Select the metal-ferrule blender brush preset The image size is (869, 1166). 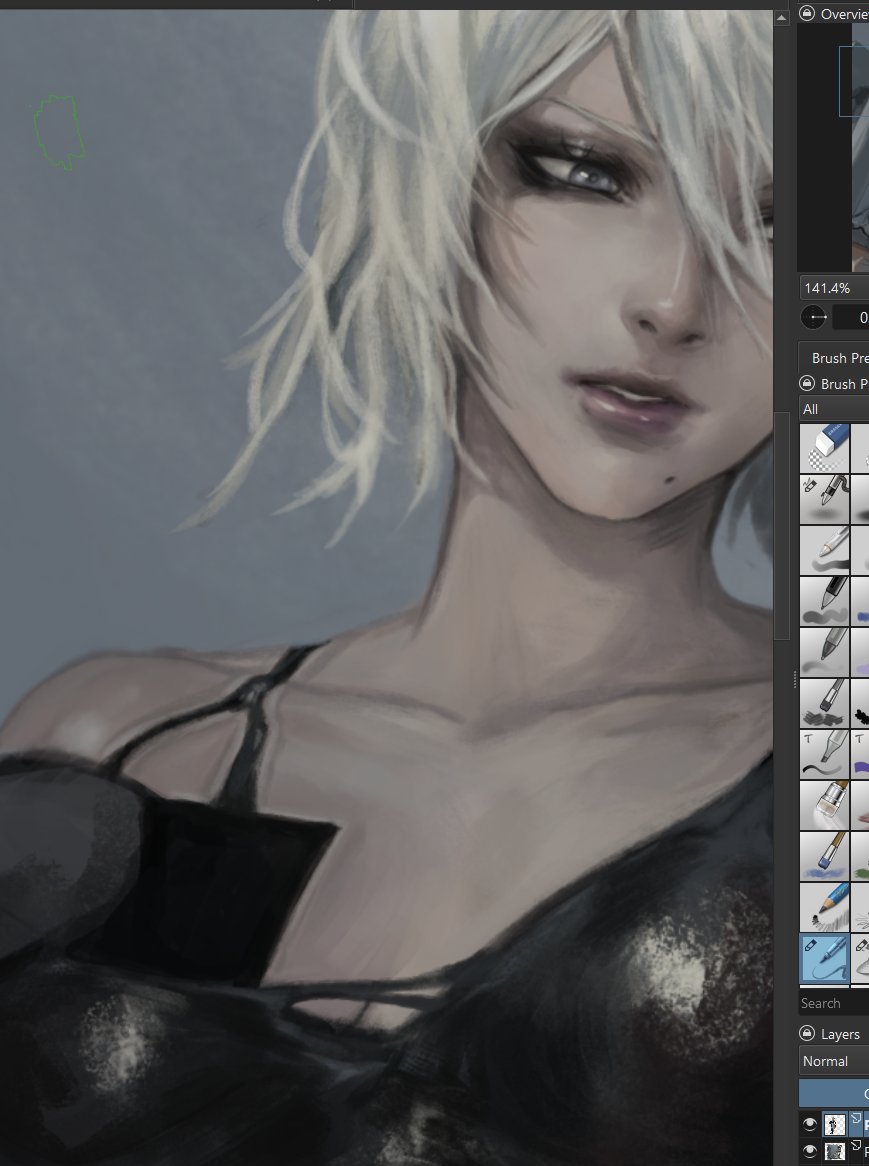pos(824,805)
